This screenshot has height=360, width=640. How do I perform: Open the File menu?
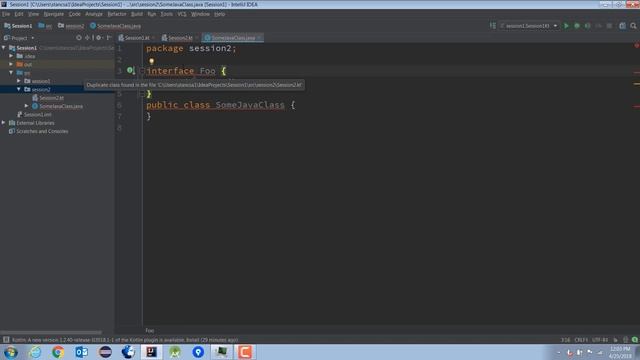coord(6,14)
